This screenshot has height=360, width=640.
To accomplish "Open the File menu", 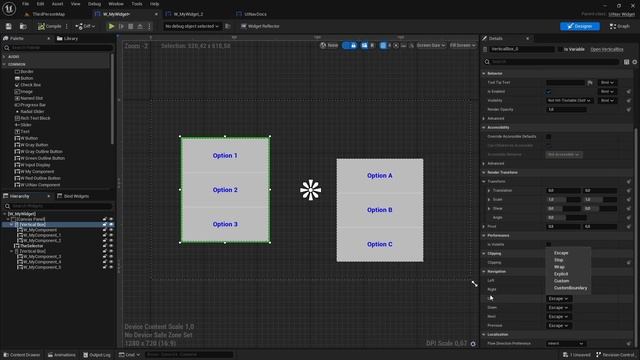I will coord(25,4).
